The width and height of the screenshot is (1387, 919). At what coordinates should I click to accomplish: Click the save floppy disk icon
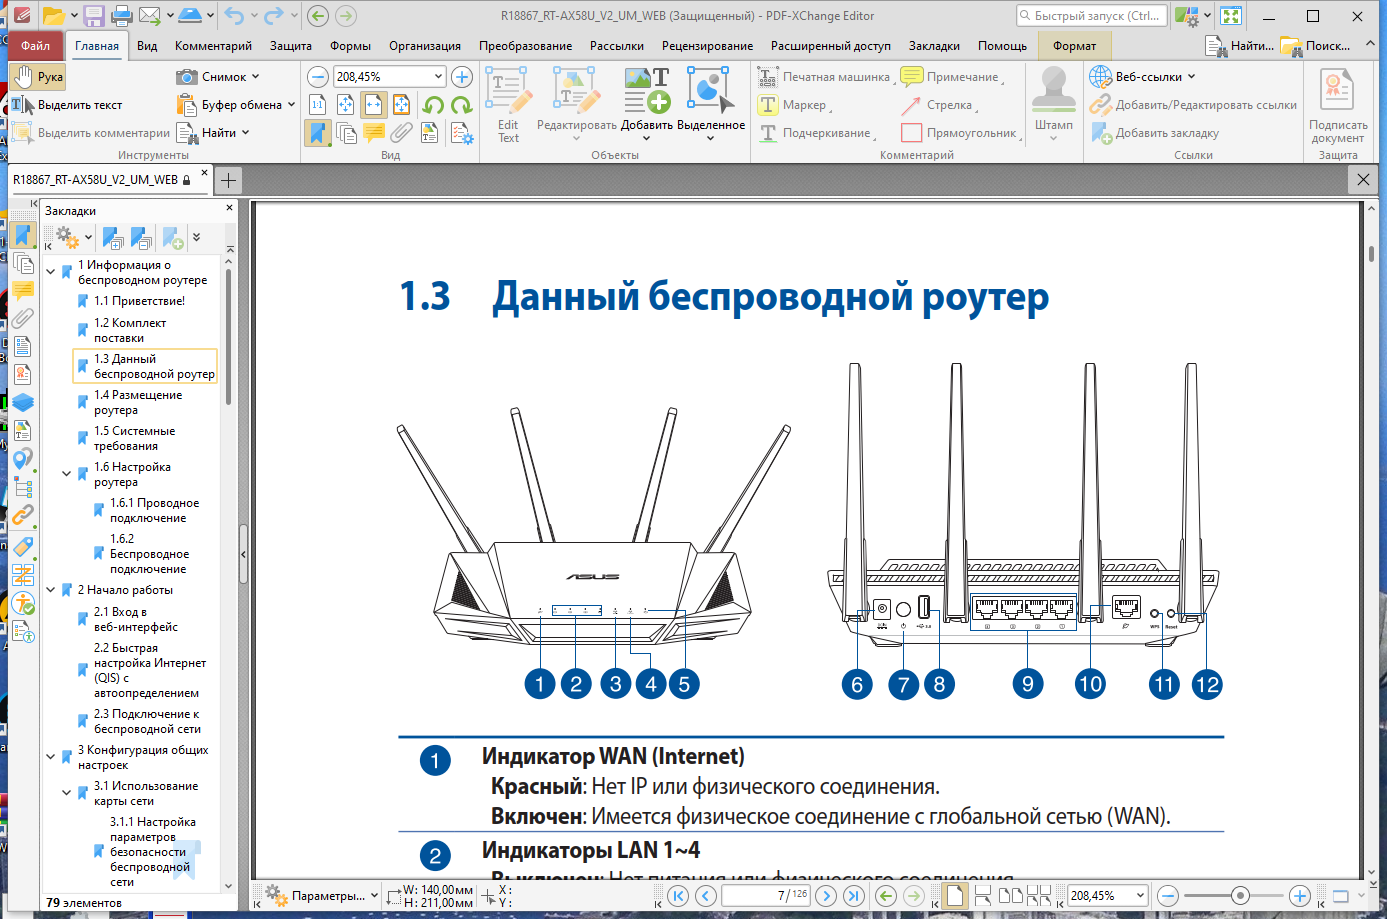(x=94, y=15)
